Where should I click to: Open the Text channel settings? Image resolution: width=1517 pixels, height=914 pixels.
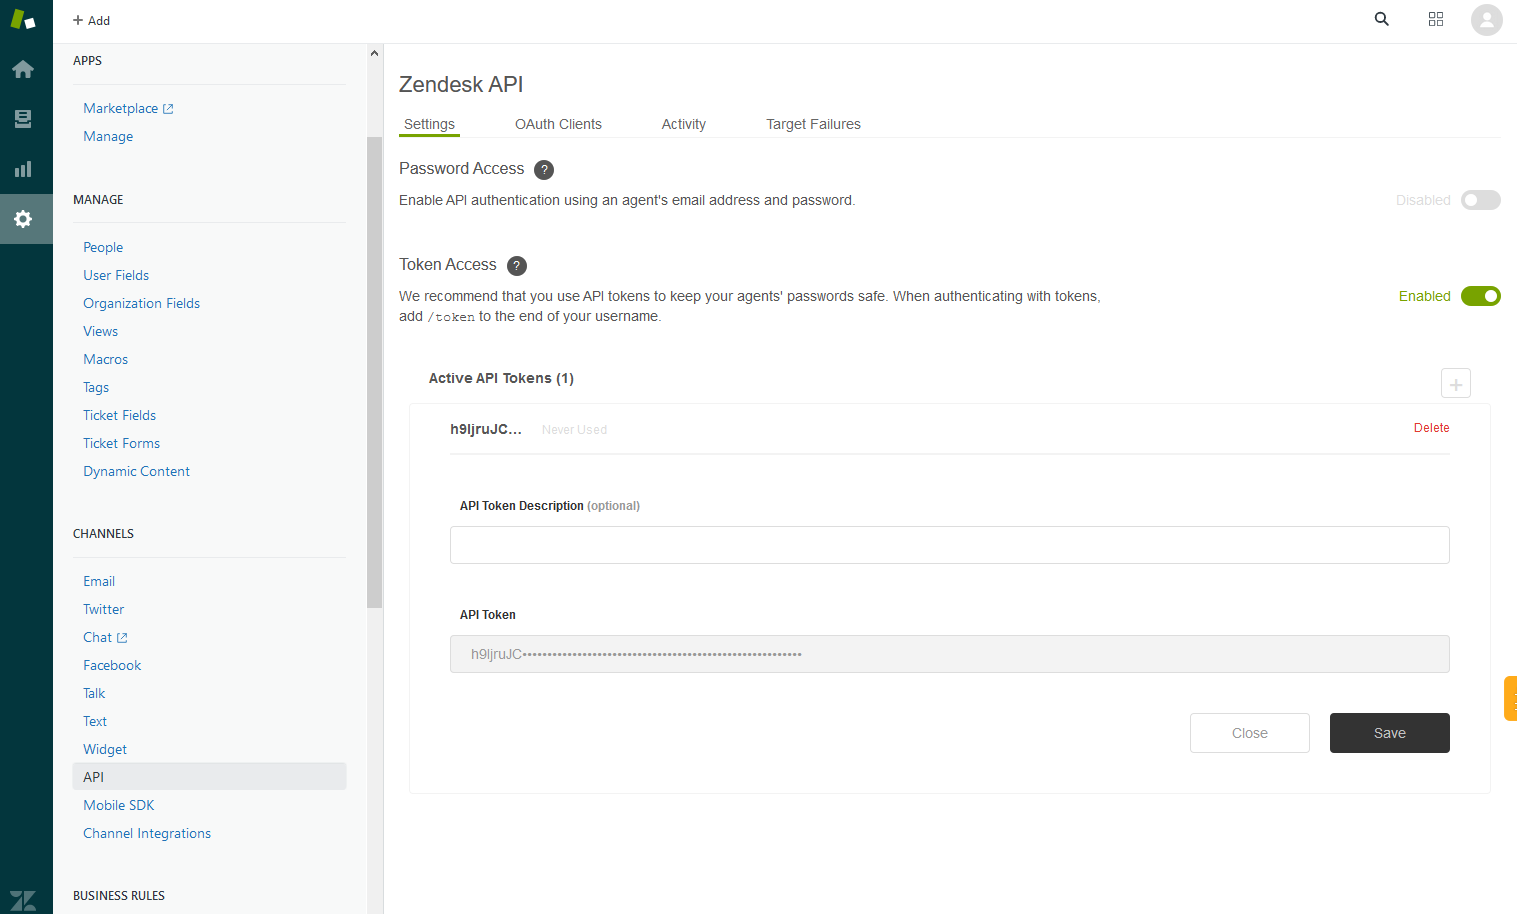tap(95, 721)
